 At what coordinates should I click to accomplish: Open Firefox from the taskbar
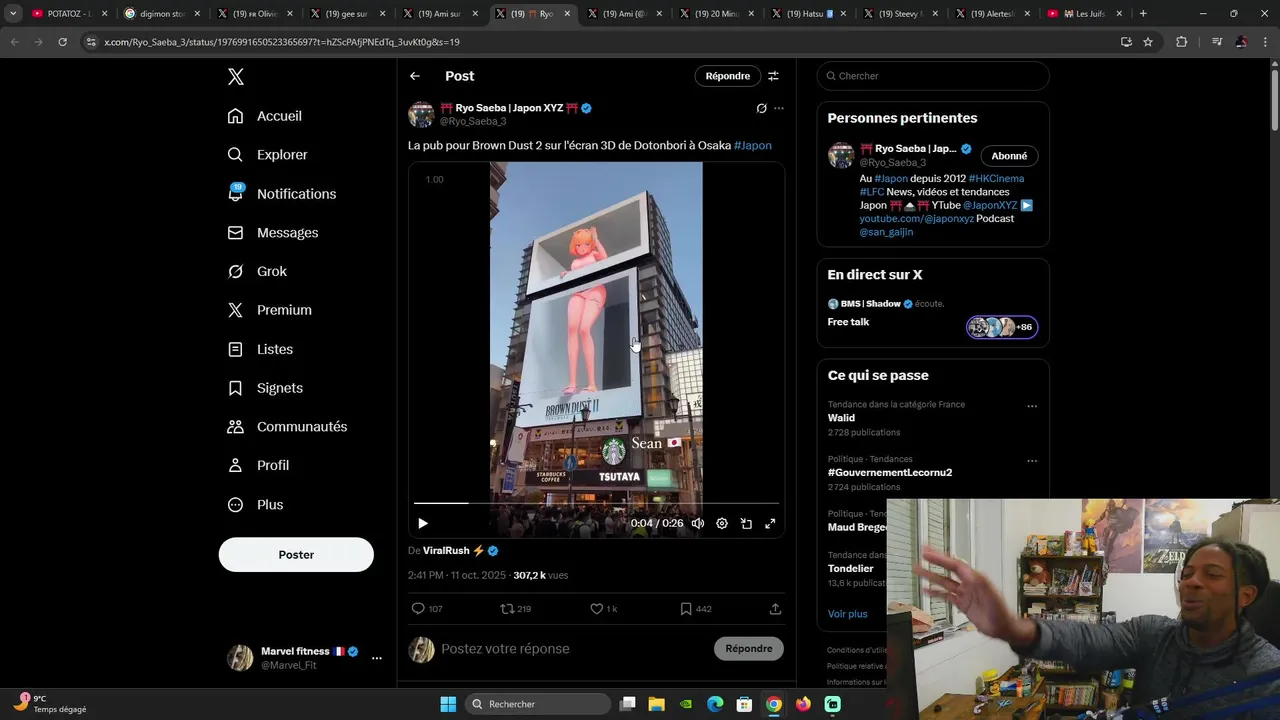(x=803, y=704)
